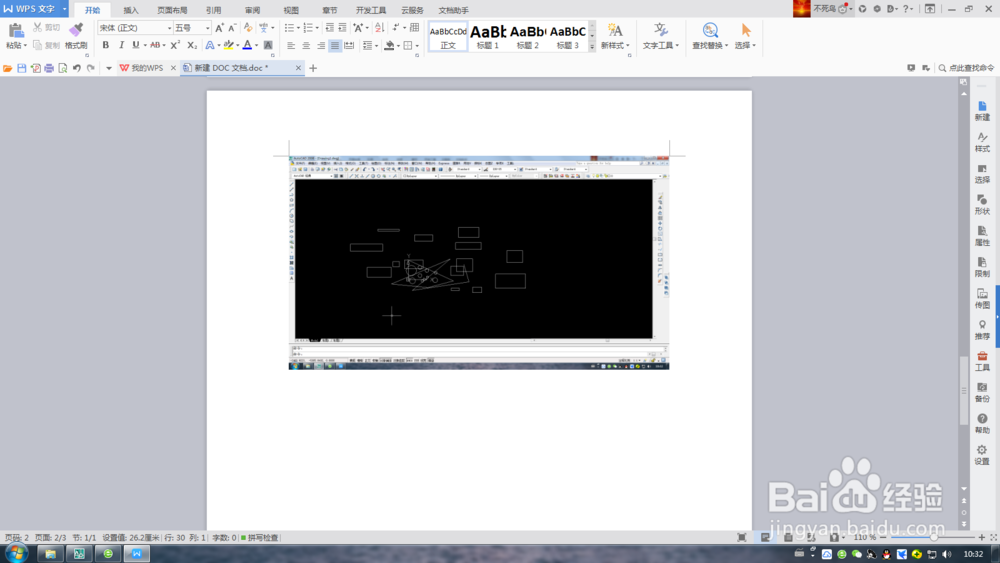Save document with floppy disk icon

pyautogui.click(x=22, y=68)
